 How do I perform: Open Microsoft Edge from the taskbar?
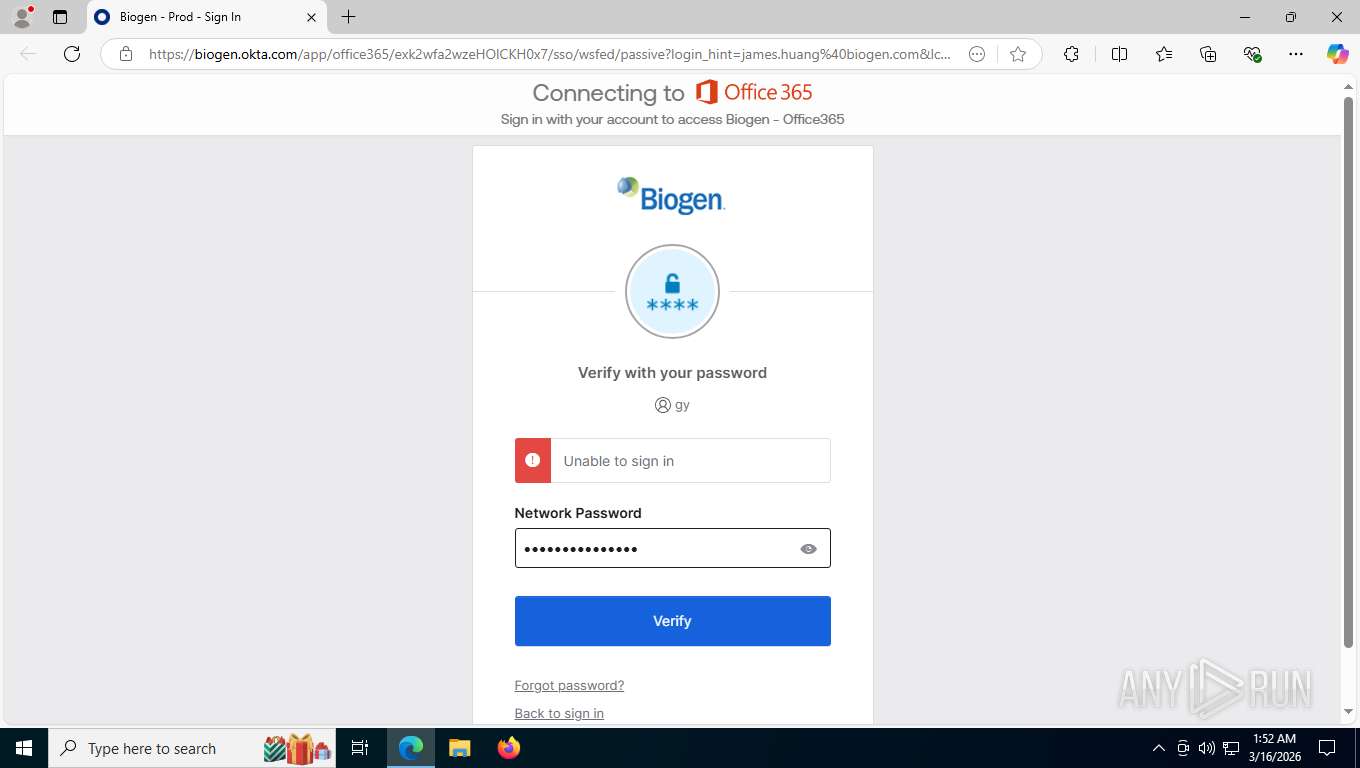click(x=411, y=748)
